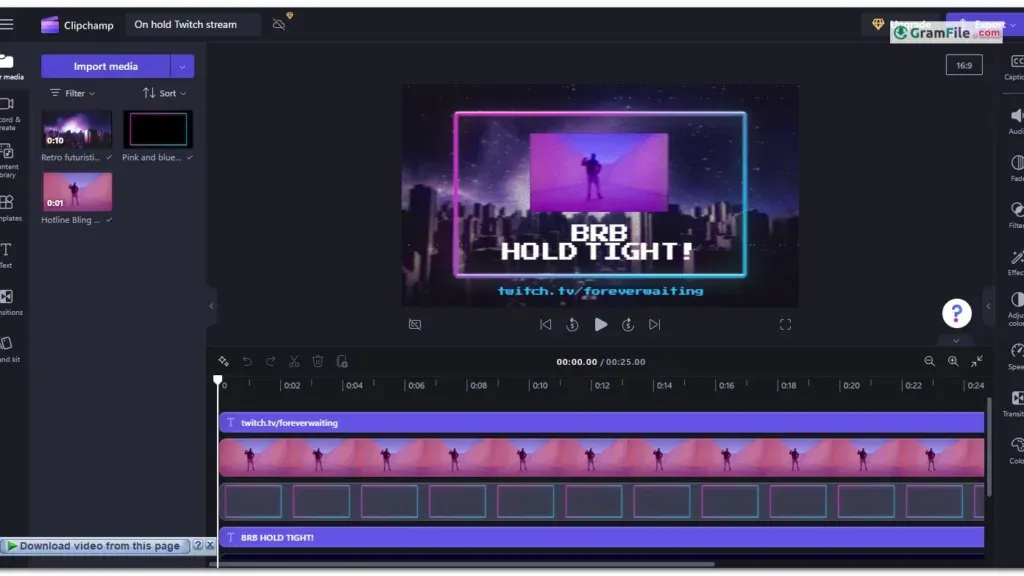1024x576 pixels.
Task: Click the auto compose magic wand icon
Action: coord(223,361)
